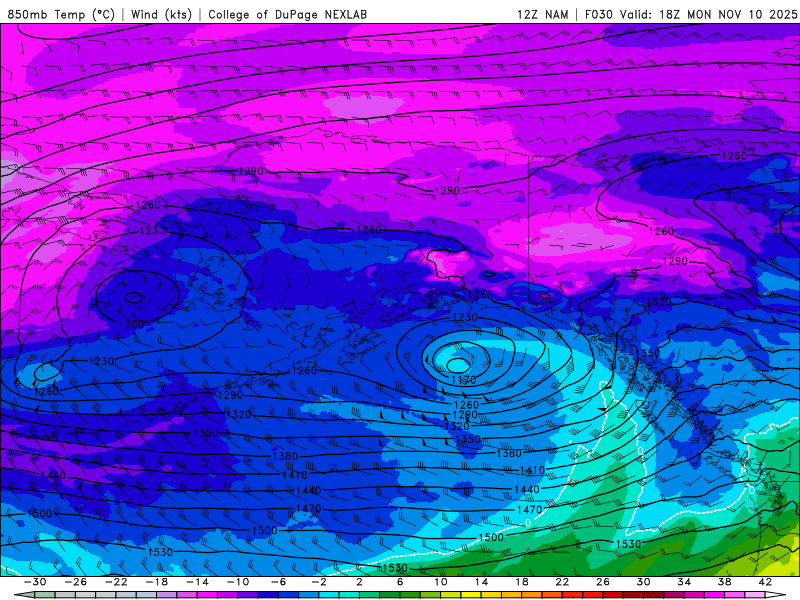Click the -18 colorbar tick label
Screen dimensions: 800x600
(x=157, y=582)
